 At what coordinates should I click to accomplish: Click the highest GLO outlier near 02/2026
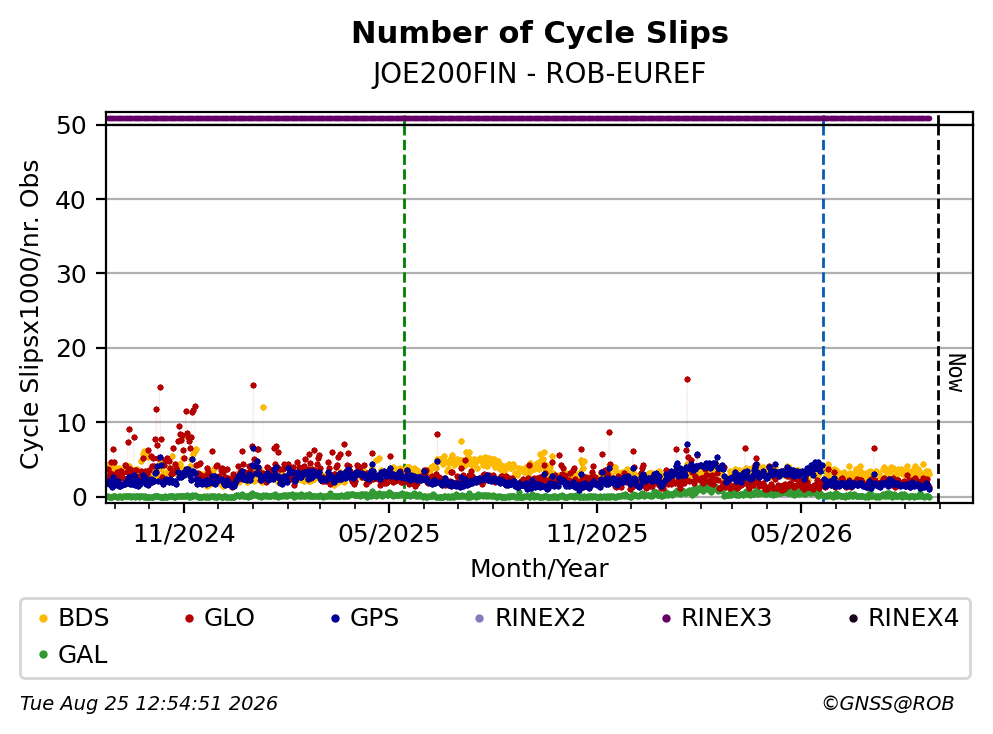687,380
